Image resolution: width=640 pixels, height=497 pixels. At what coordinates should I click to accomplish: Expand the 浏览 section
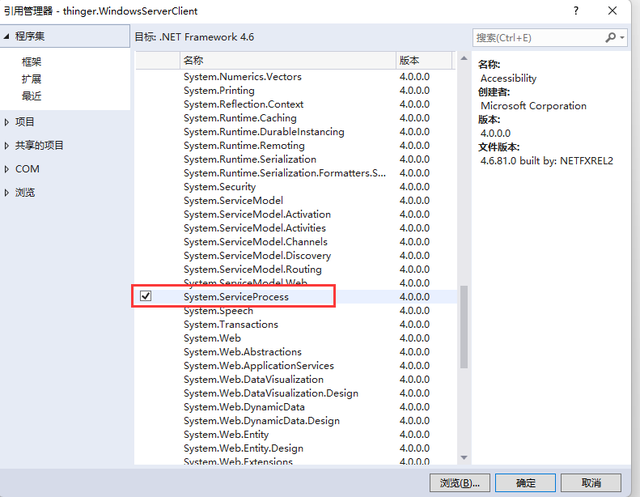point(6,193)
